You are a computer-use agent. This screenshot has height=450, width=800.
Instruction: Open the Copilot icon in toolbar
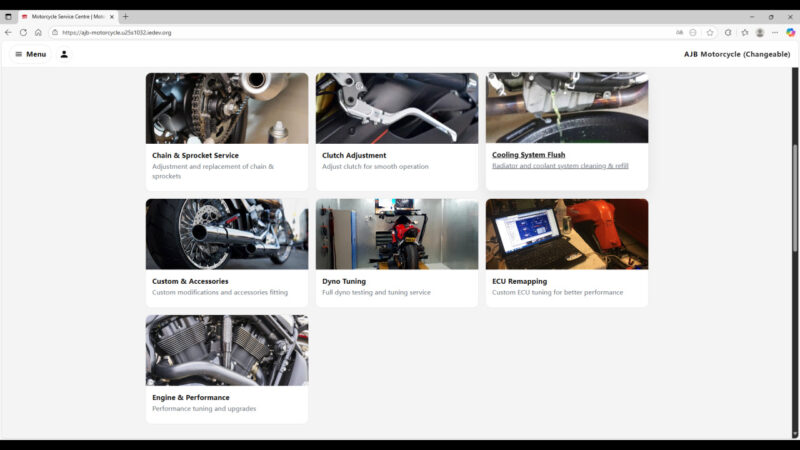[790, 32]
